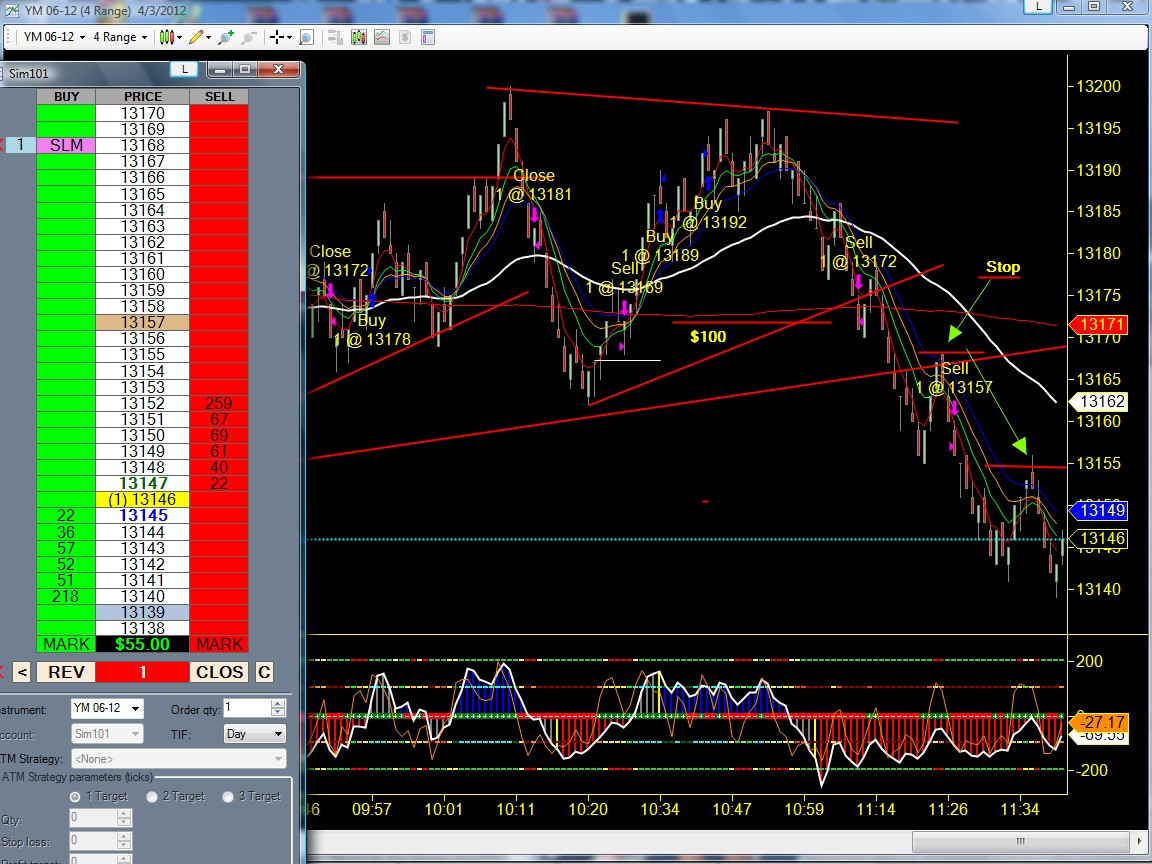Click the yellow 13146 price marker
This screenshot has width=1152, height=864.
pyautogui.click(x=1098, y=539)
